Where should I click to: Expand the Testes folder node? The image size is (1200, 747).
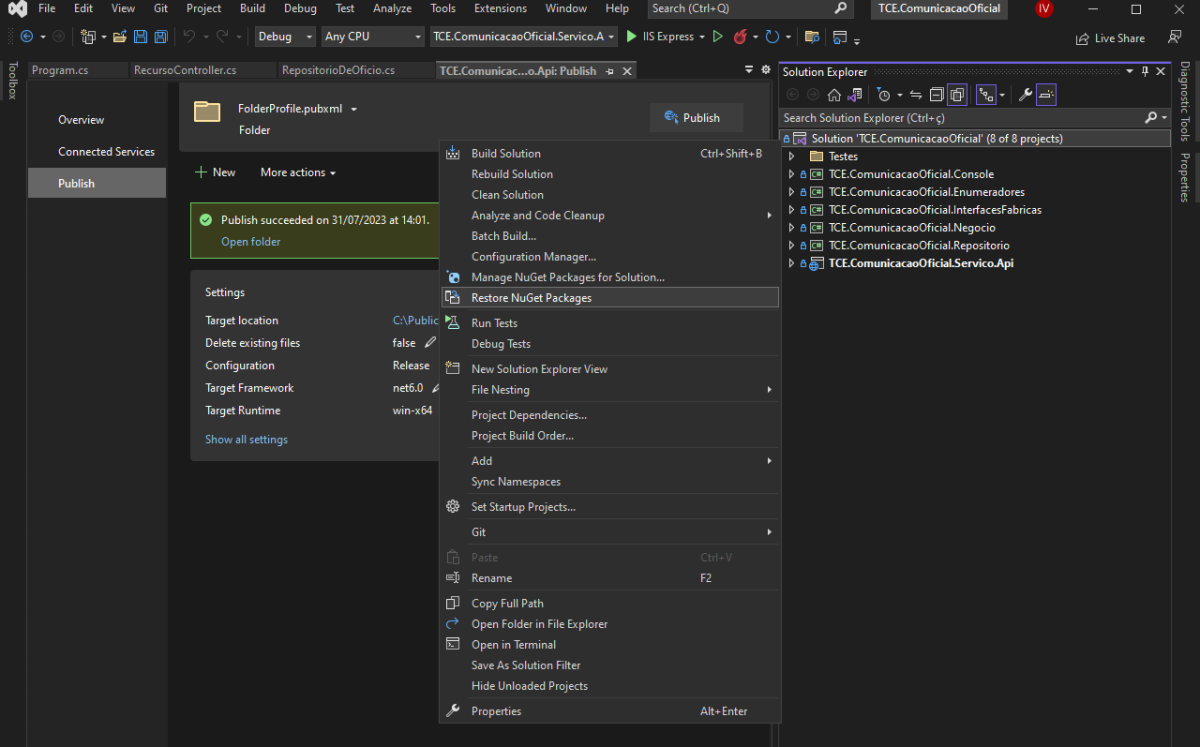(792, 157)
